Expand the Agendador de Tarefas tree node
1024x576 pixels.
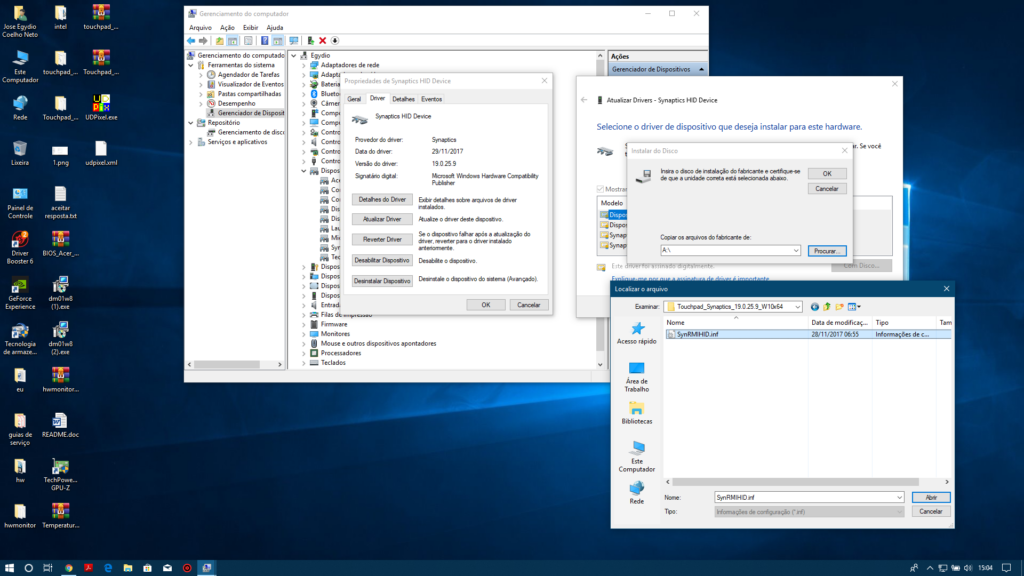click(x=200, y=74)
